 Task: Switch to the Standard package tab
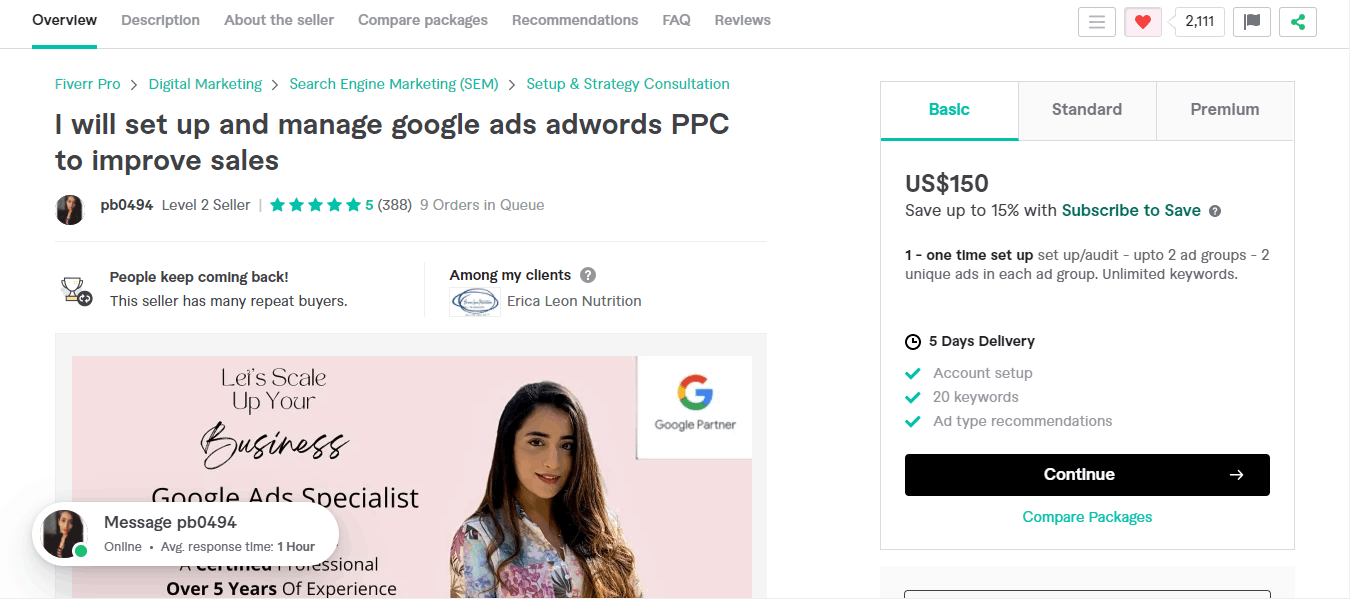1087,110
